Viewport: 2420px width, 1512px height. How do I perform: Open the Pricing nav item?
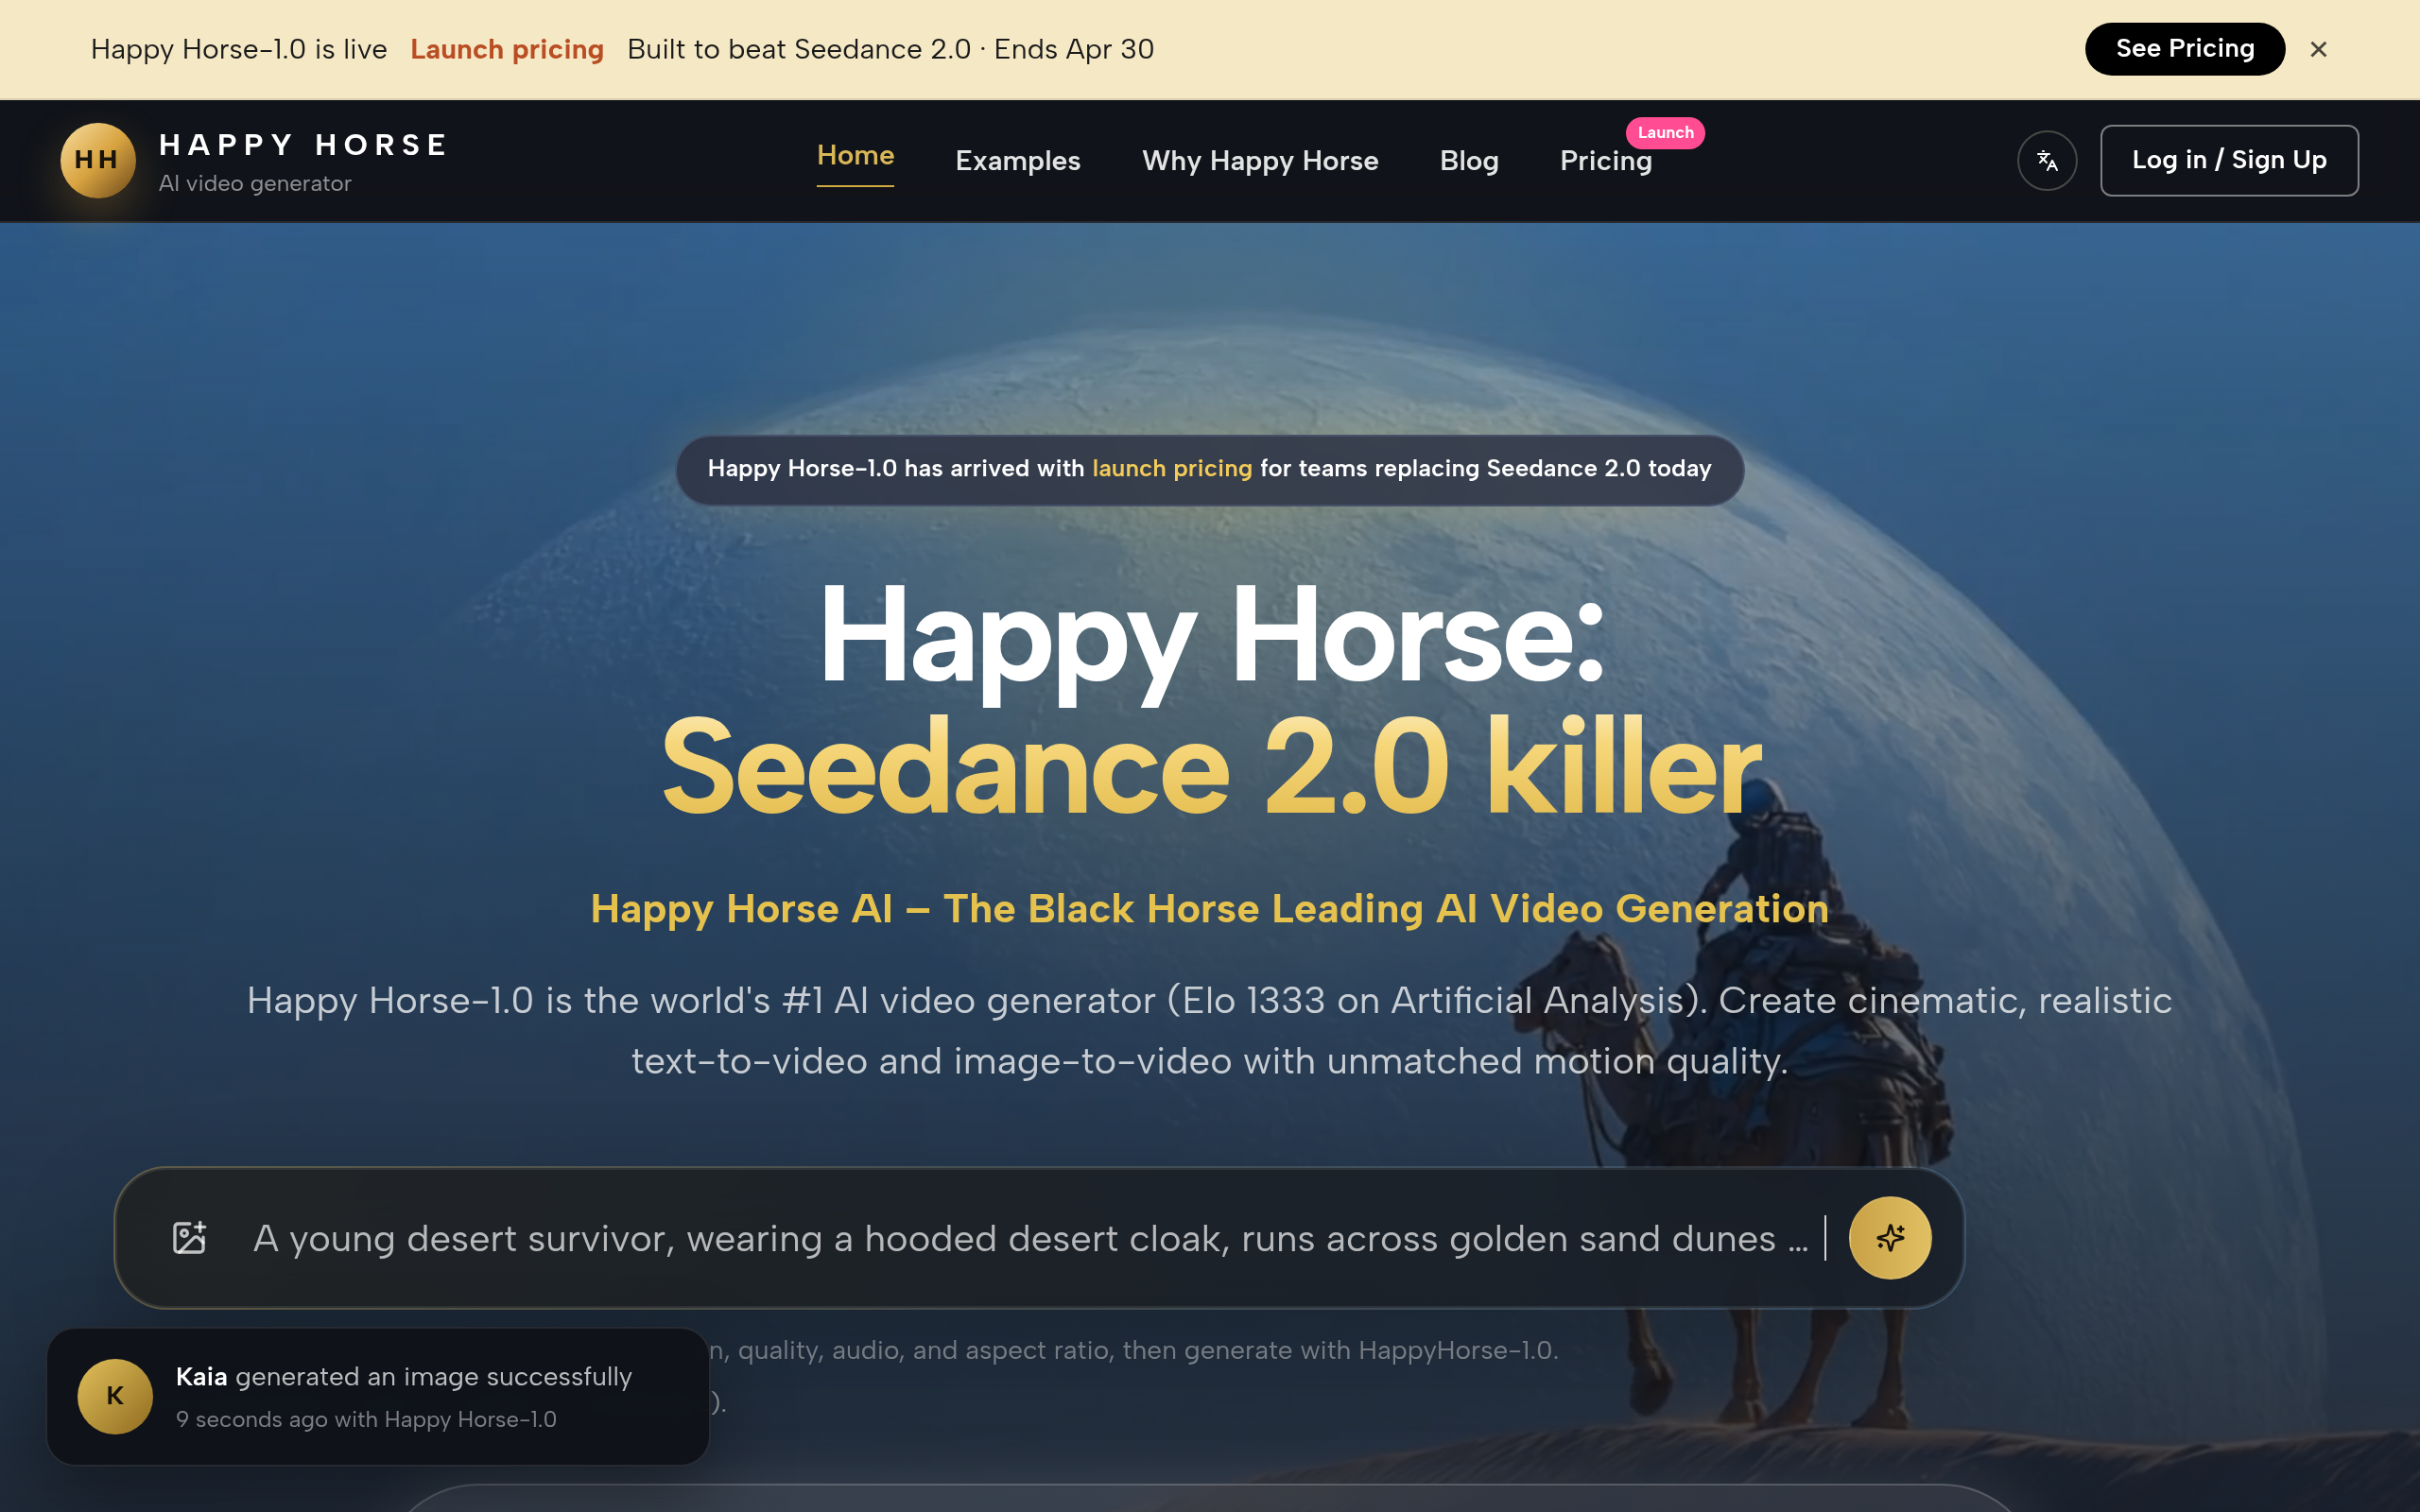pos(1605,161)
